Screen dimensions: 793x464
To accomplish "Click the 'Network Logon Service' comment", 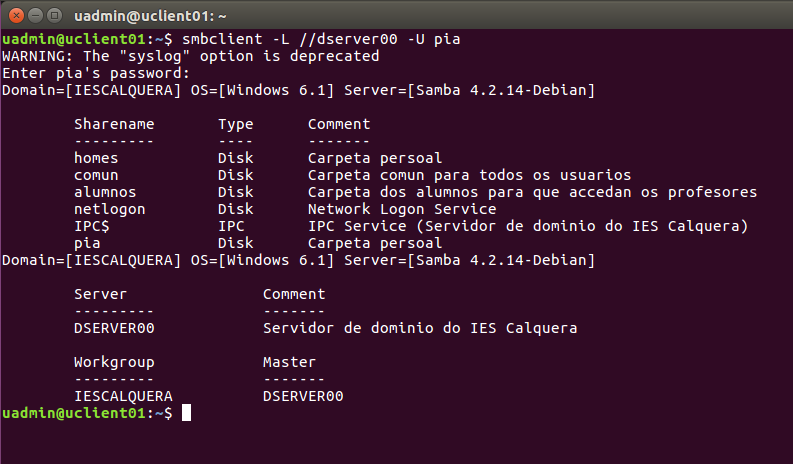I will click(402, 209).
